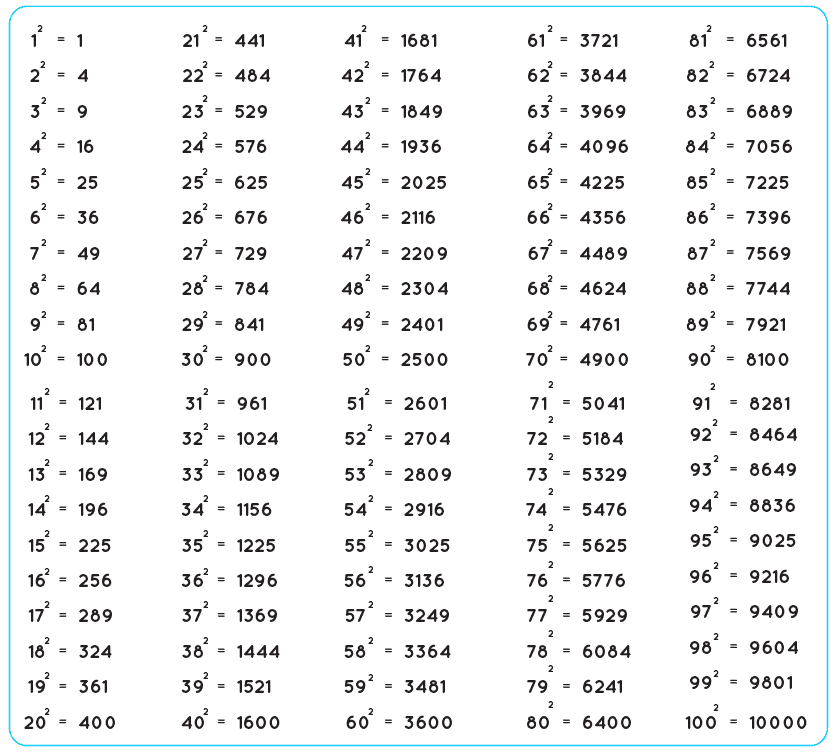834x756 pixels.
Task: Click the number 625 in the 25 row
Action: point(251,182)
